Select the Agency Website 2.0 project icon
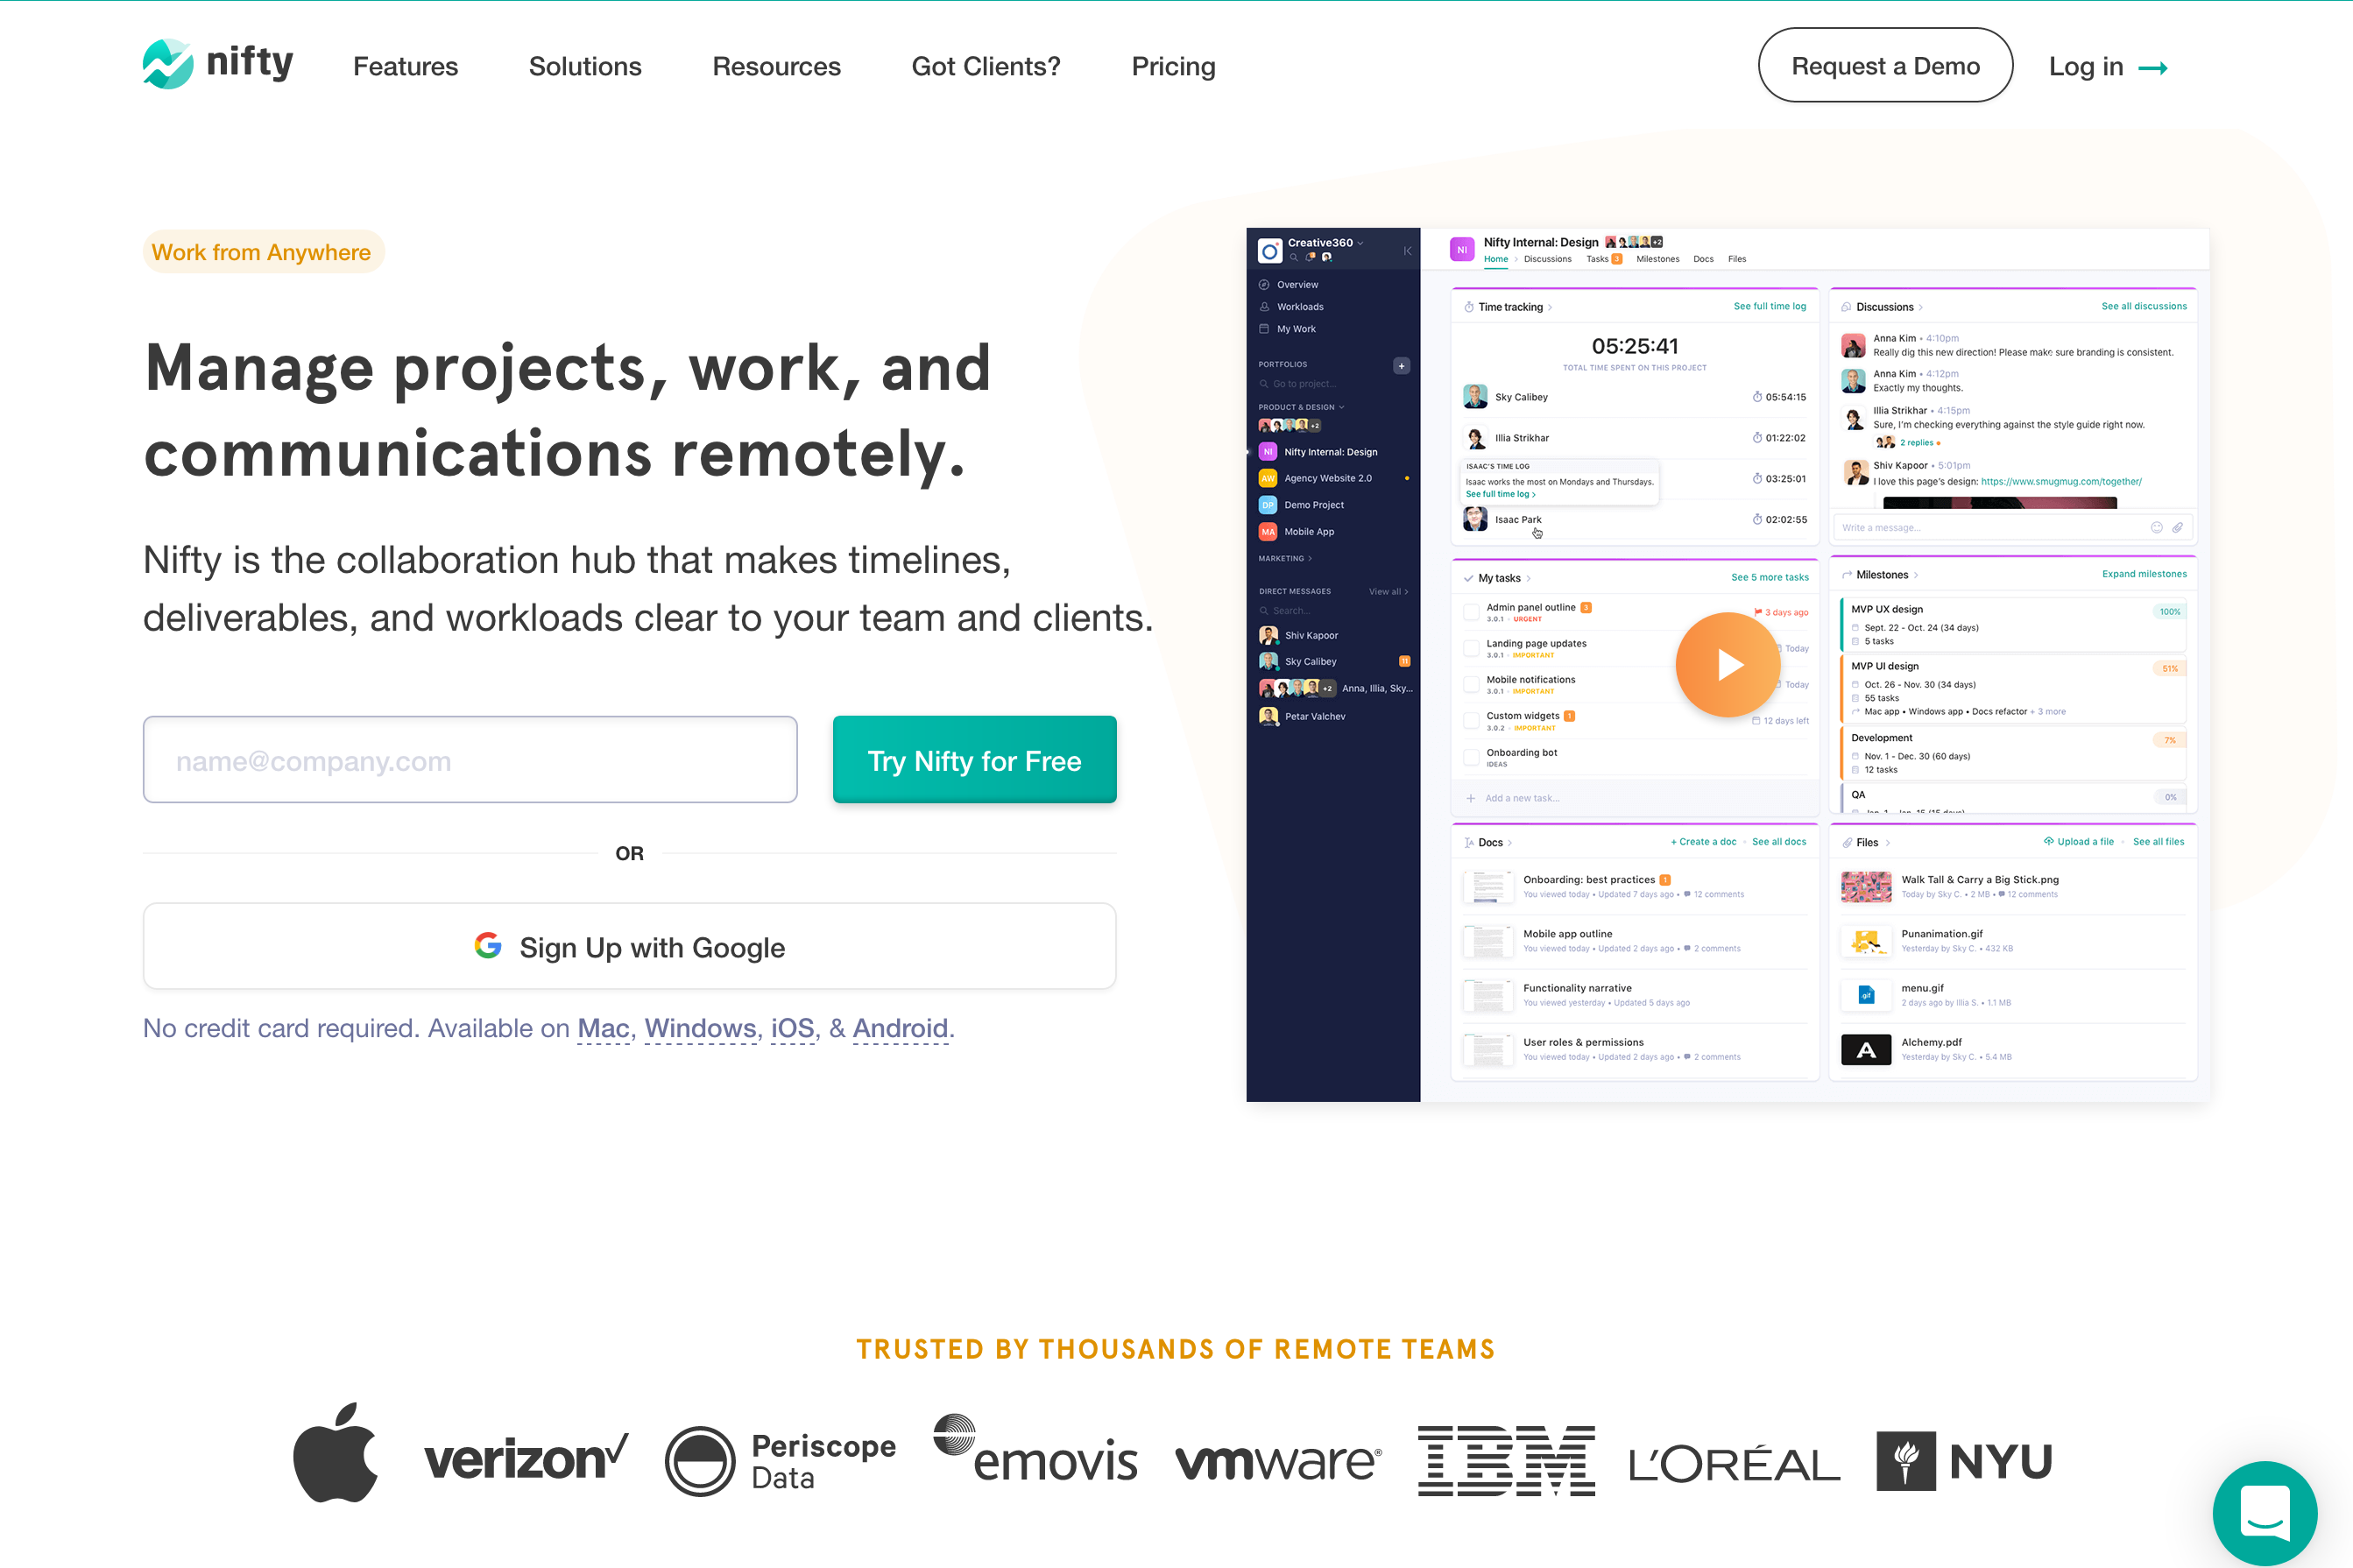The height and width of the screenshot is (1568, 2353). pos(1268,478)
